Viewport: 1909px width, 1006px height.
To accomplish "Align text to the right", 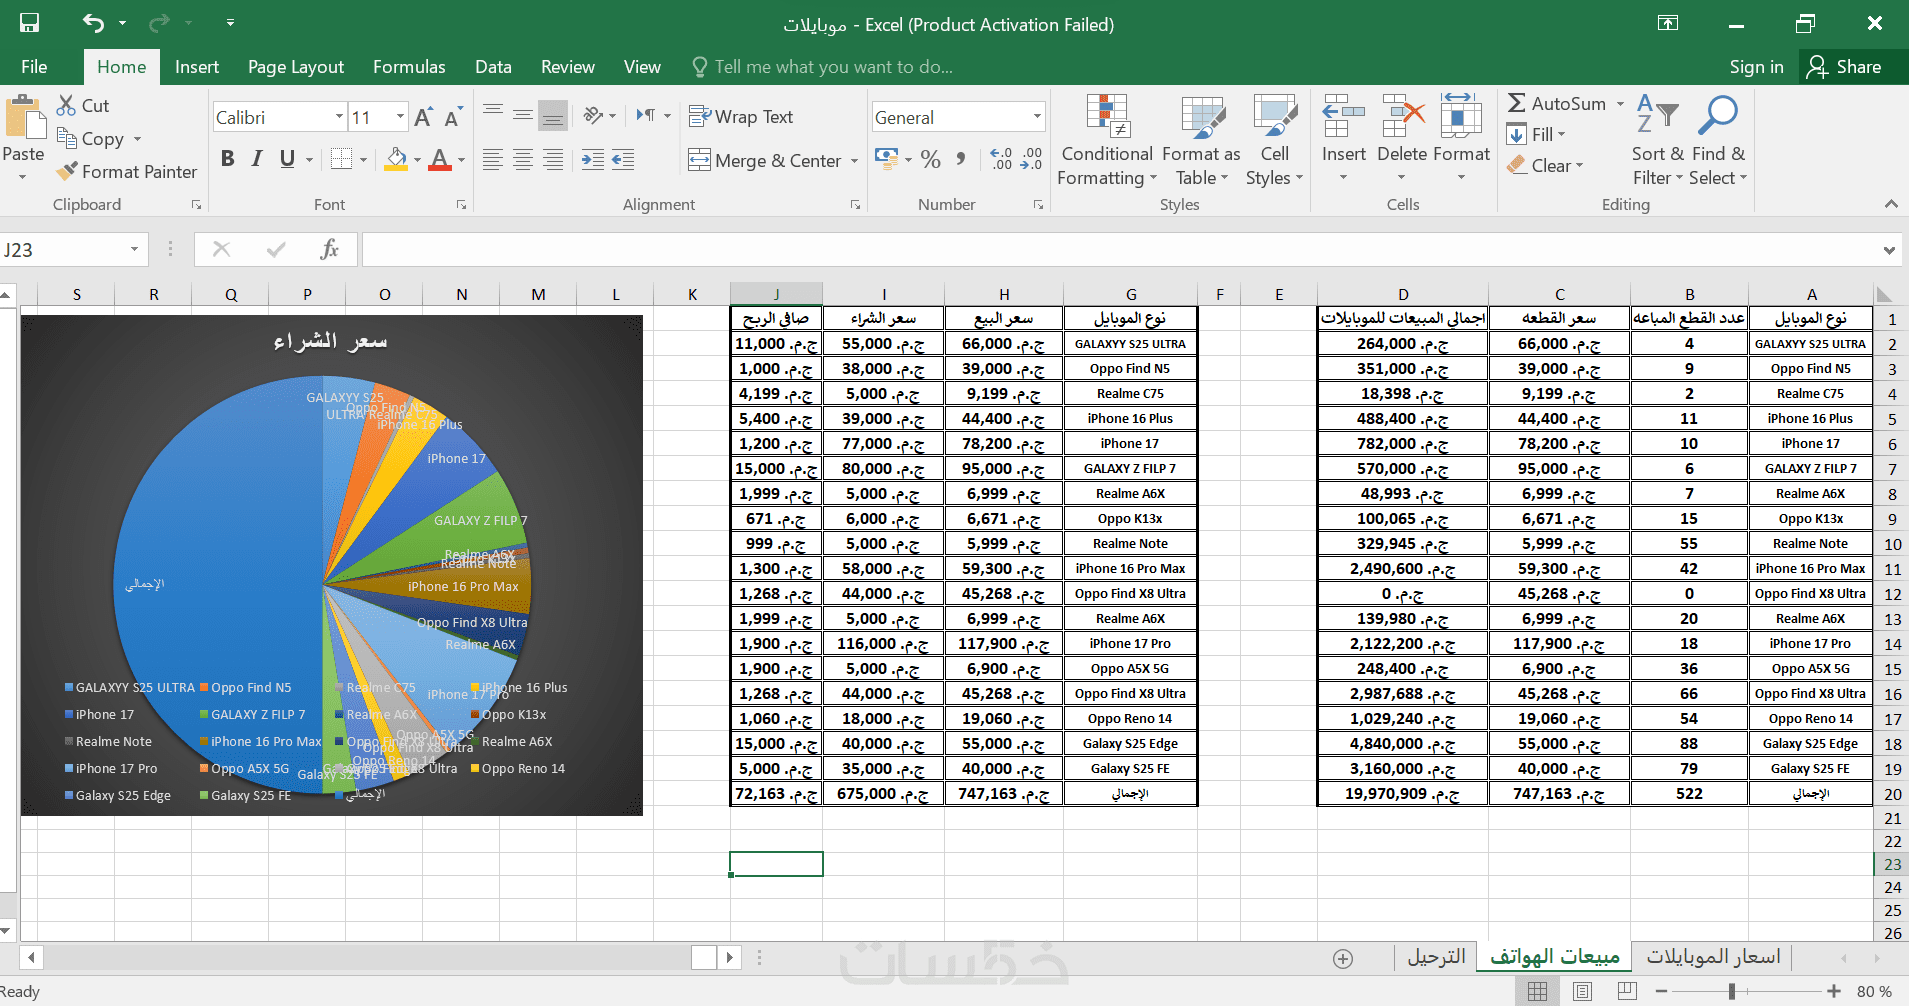I will (x=553, y=160).
